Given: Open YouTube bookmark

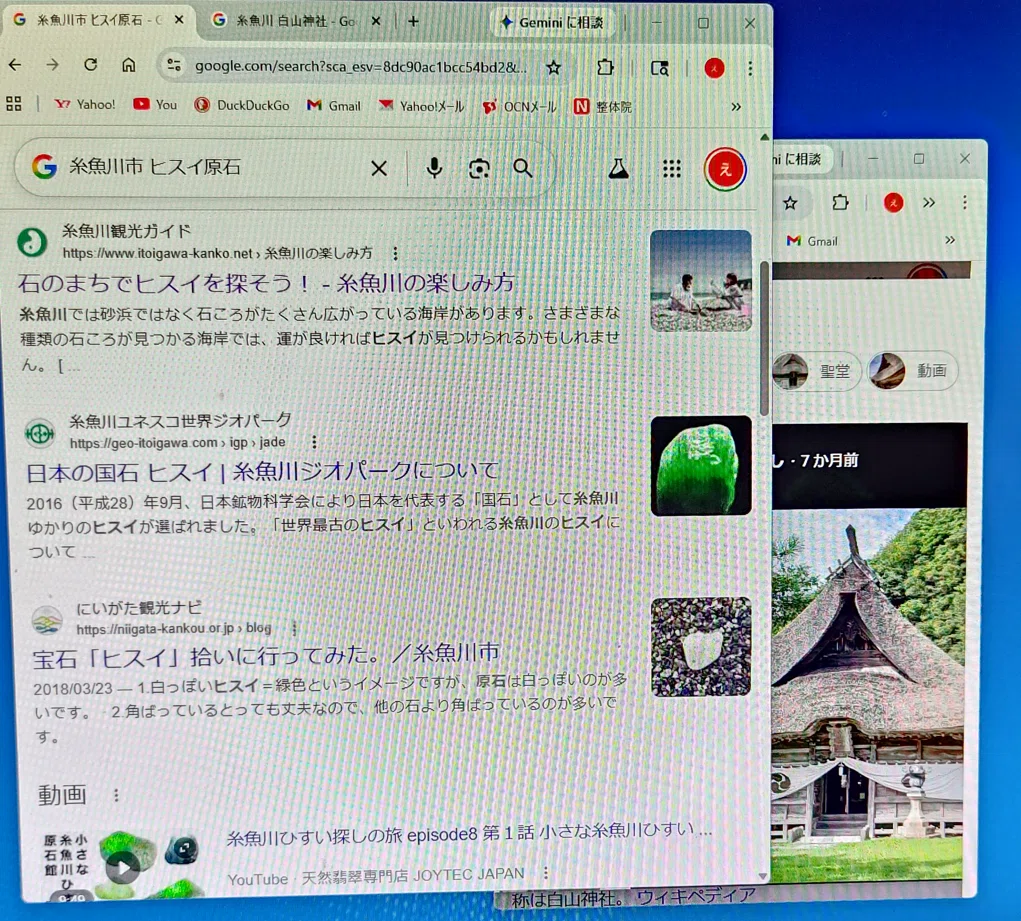Looking at the screenshot, I should coord(155,104).
